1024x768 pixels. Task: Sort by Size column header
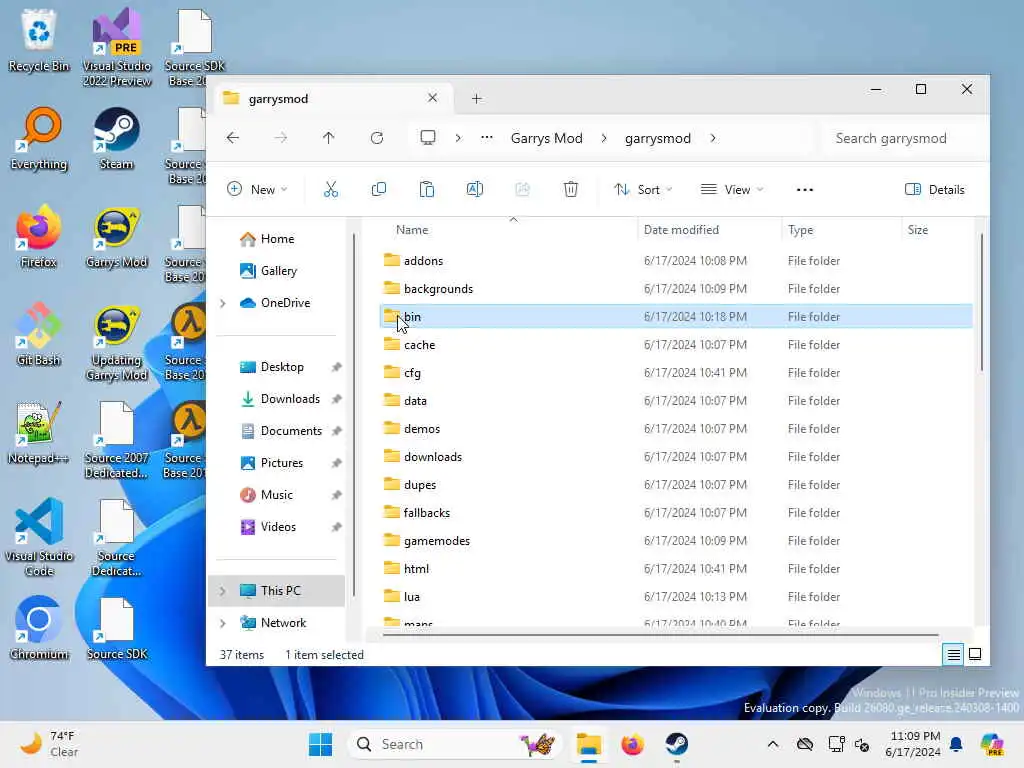(x=918, y=230)
